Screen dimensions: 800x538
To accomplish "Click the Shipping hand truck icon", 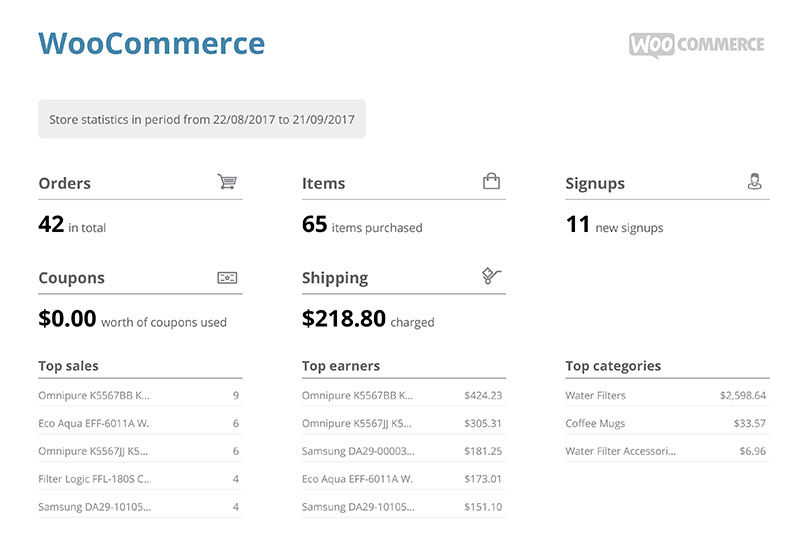I will pyautogui.click(x=491, y=276).
